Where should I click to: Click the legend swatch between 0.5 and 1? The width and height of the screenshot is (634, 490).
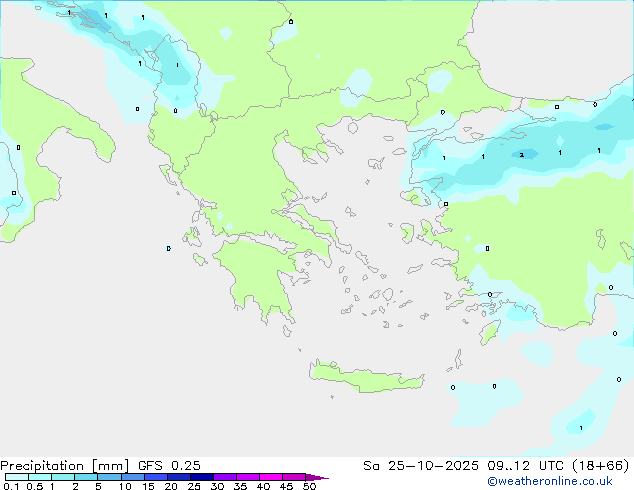pyautogui.click(x=40, y=477)
